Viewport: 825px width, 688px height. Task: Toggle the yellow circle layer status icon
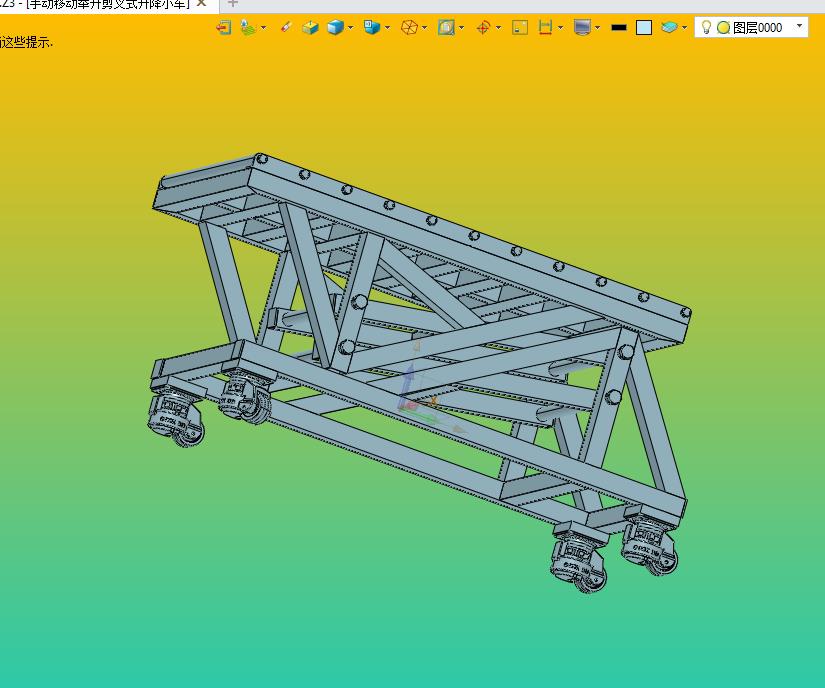click(x=723, y=28)
